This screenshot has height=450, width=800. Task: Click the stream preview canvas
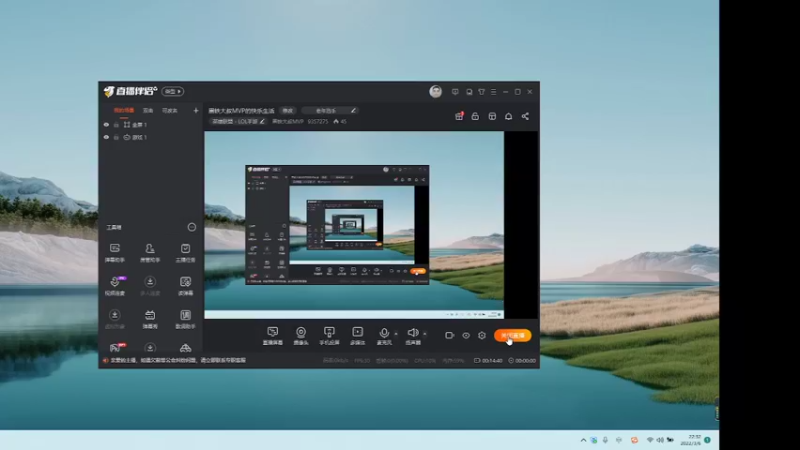pos(371,225)
